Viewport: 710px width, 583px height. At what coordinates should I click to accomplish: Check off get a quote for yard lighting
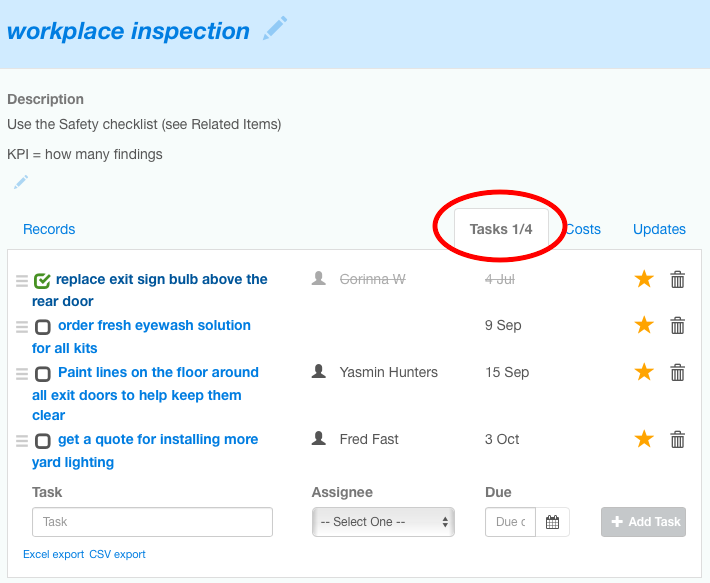tap(43, 441)
